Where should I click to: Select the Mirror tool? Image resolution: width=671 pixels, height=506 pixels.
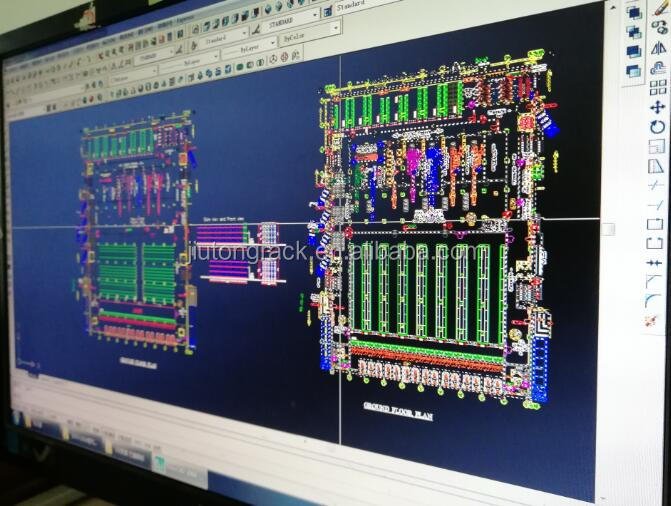tap(659, 48)
